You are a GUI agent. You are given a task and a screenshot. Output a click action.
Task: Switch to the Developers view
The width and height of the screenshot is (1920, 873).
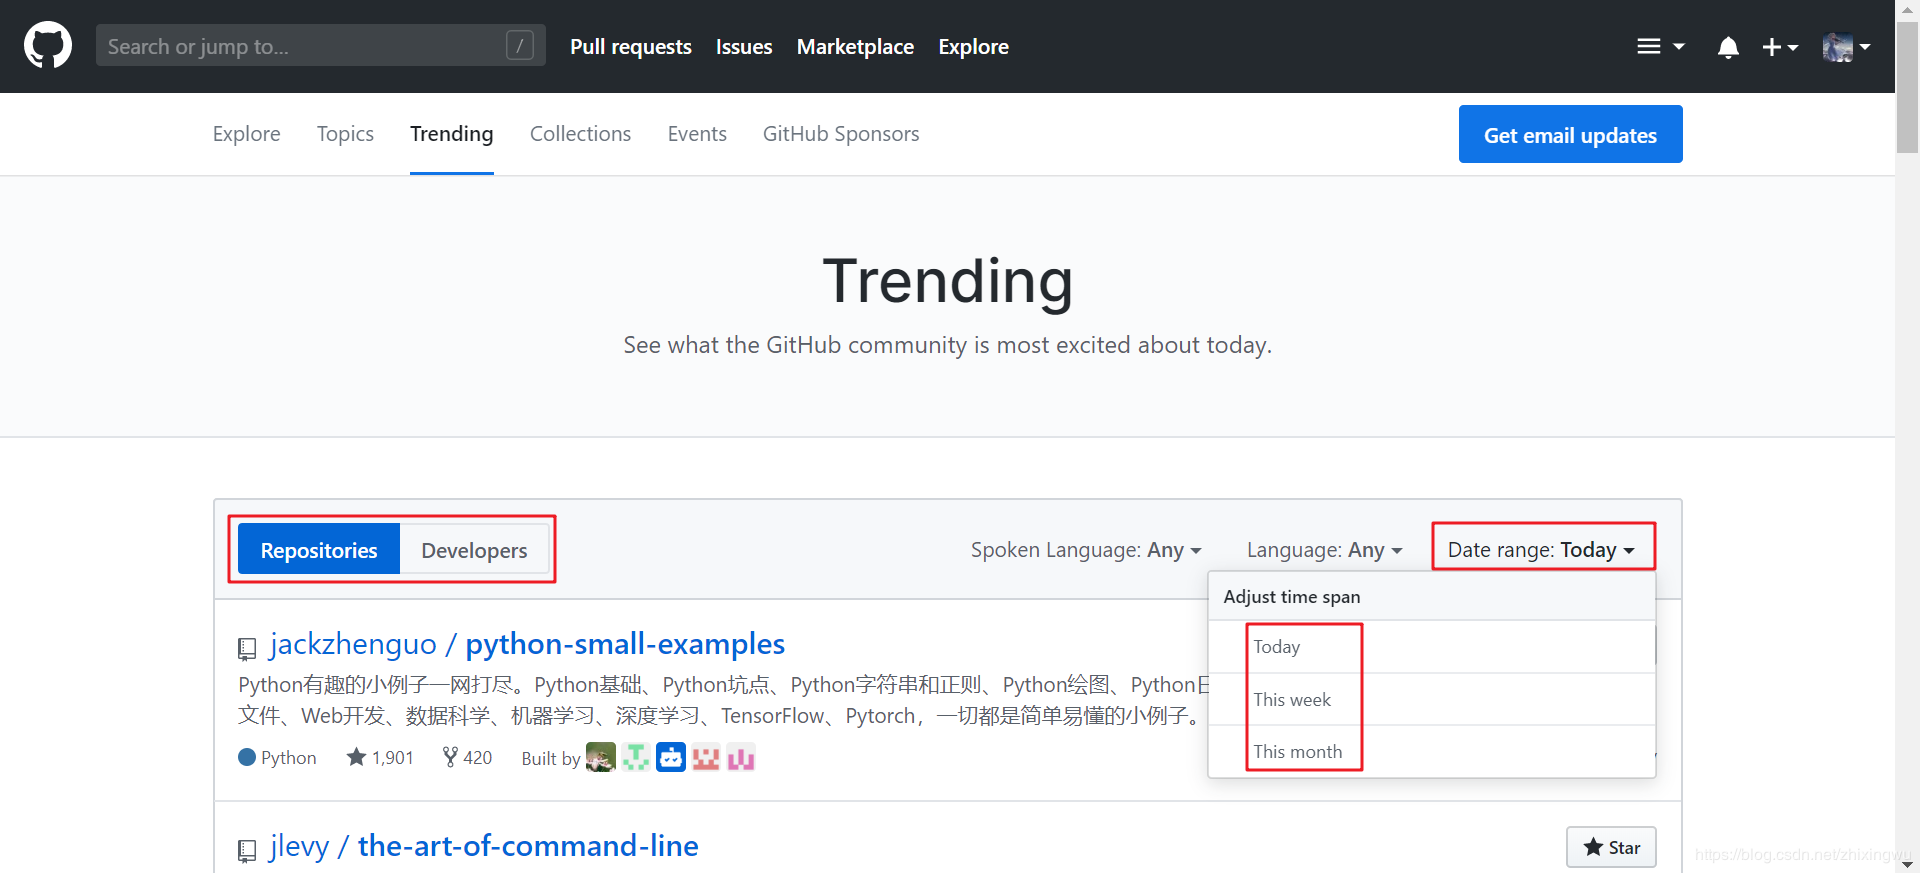(x=474, y=550)
